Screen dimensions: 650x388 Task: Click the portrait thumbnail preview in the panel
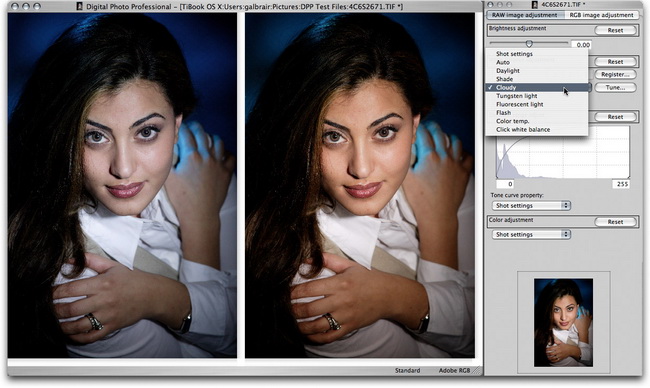[x=563, y=323]
